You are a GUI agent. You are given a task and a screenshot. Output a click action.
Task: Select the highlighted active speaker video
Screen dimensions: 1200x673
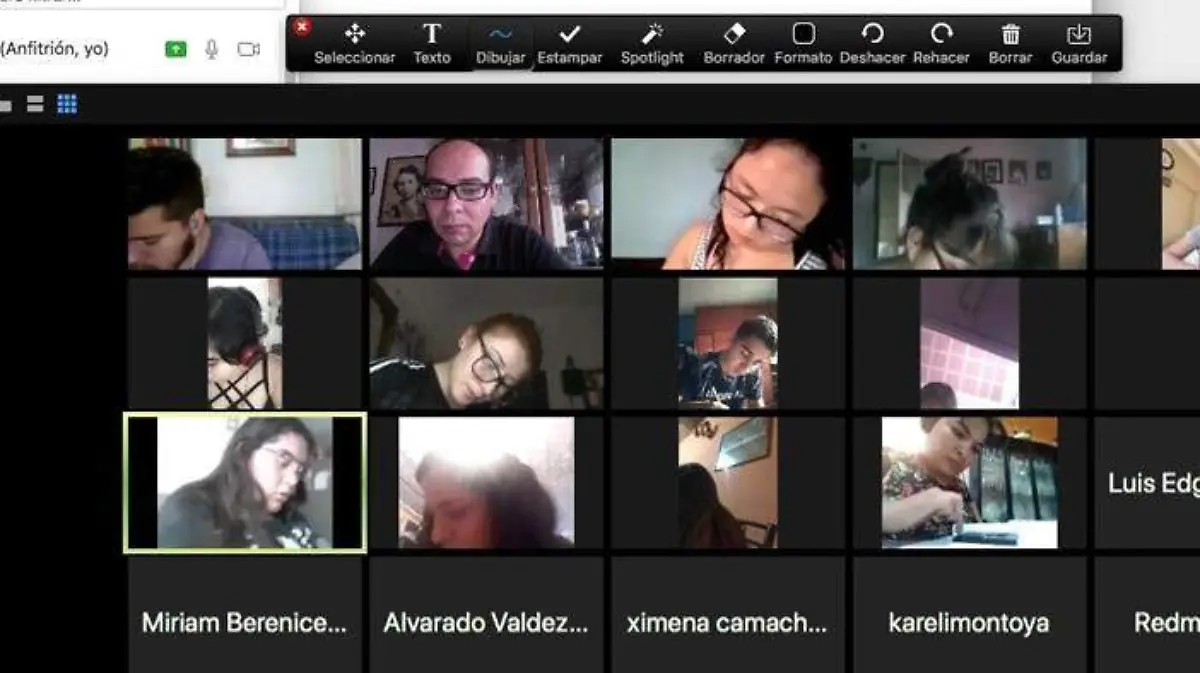click(x=244, y=483)
